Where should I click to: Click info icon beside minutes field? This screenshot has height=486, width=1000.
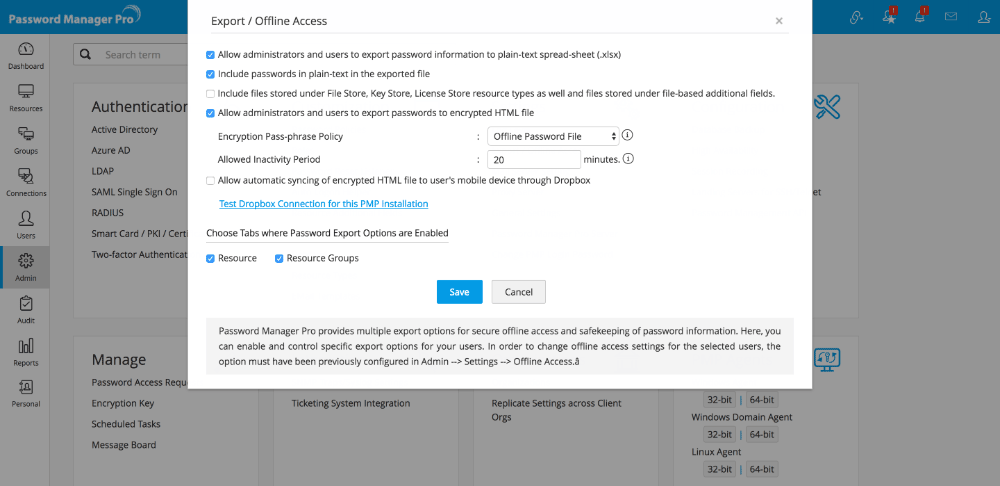pos(628,159)
